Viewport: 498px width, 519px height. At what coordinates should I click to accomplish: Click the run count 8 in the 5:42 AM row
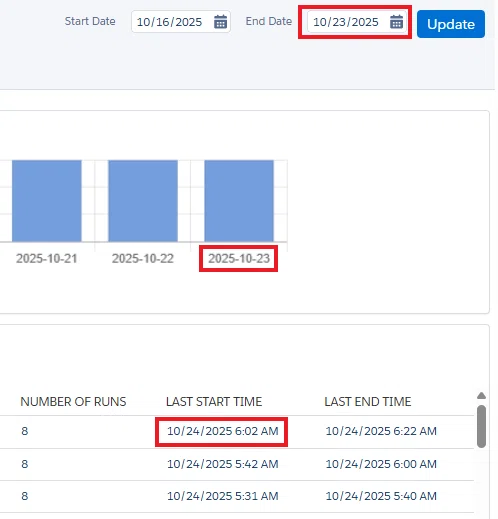tap(25, 464)
